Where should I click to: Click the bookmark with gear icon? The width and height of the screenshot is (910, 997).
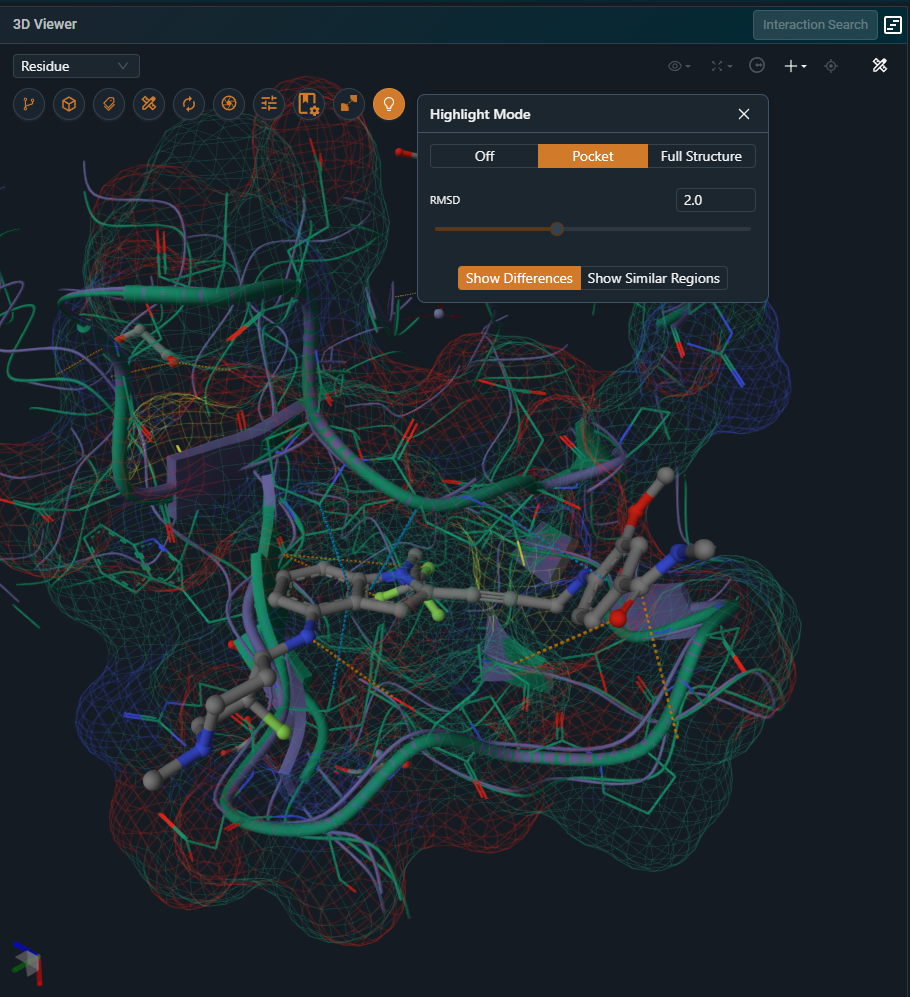click(308, 104)
